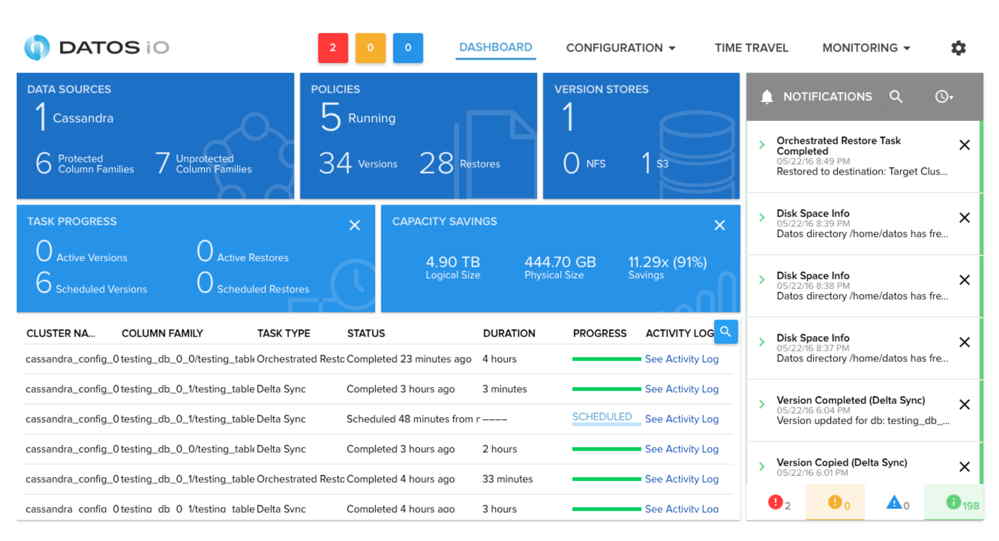Dismiss Version Completed (Delta Sync) notification

tap(965, 405)
